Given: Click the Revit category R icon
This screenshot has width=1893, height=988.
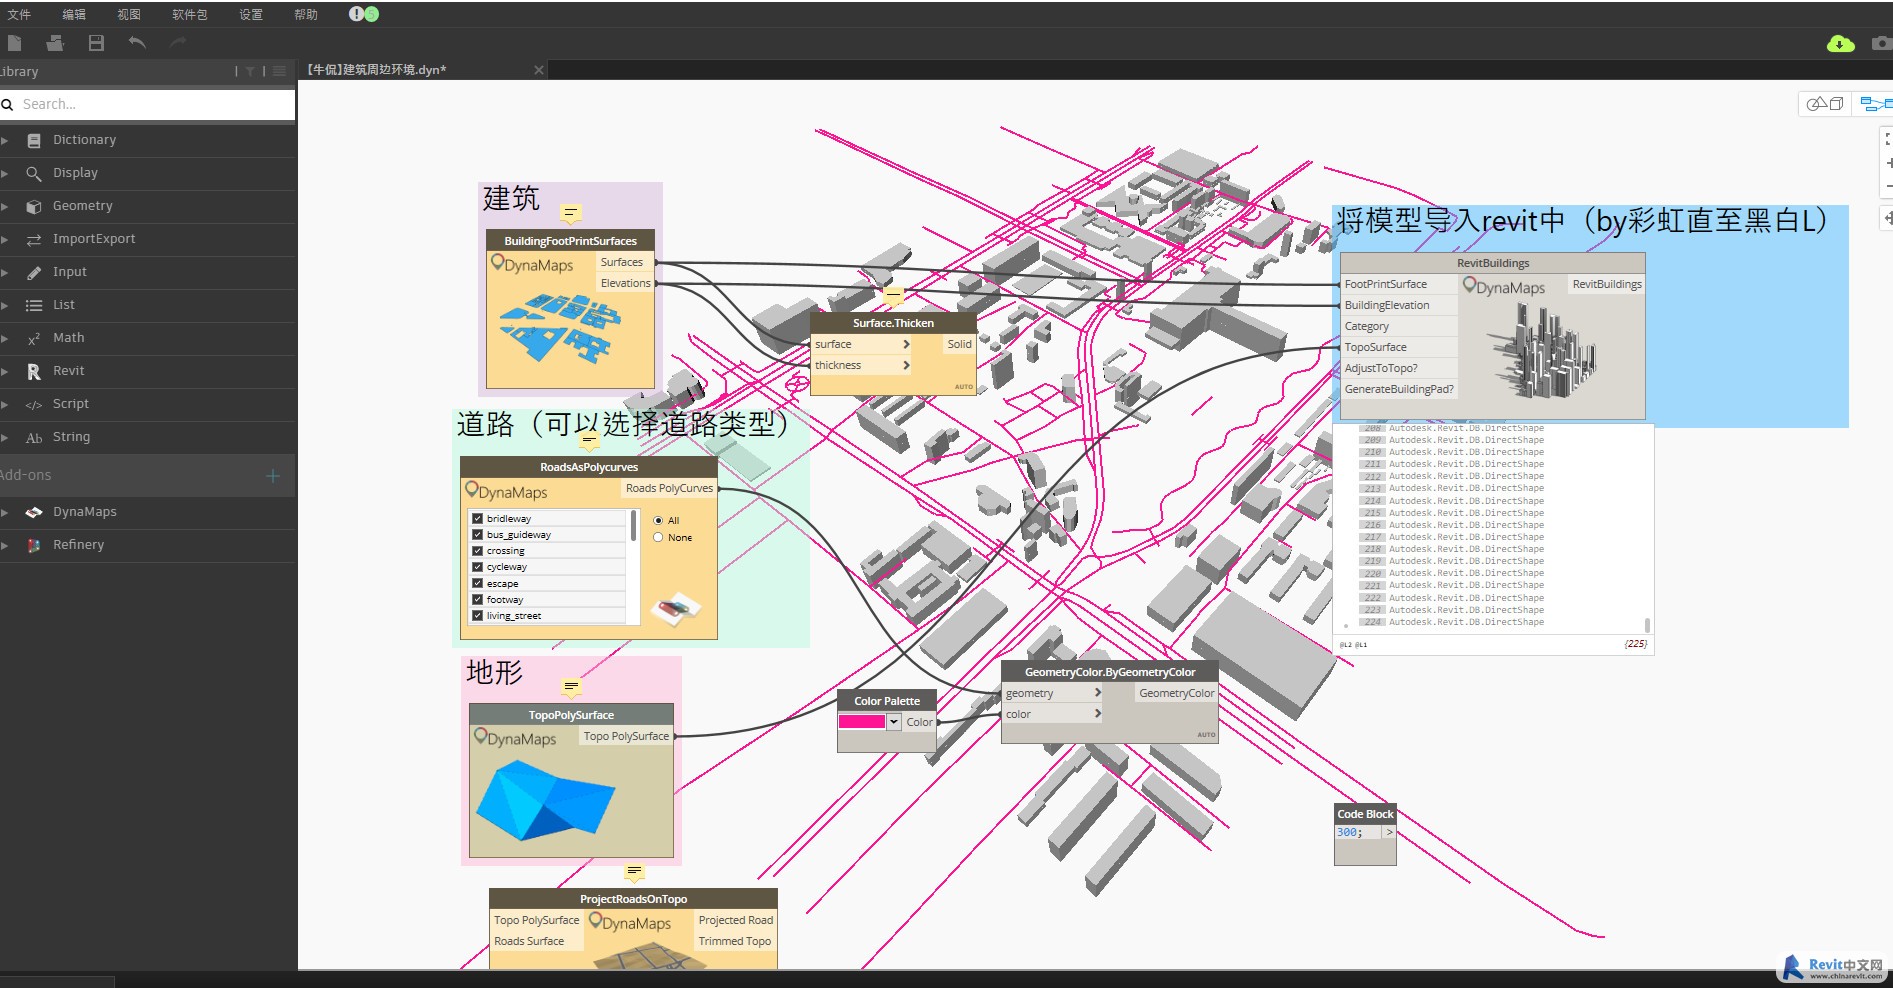Looking at the screenshot, I should 34,371.
